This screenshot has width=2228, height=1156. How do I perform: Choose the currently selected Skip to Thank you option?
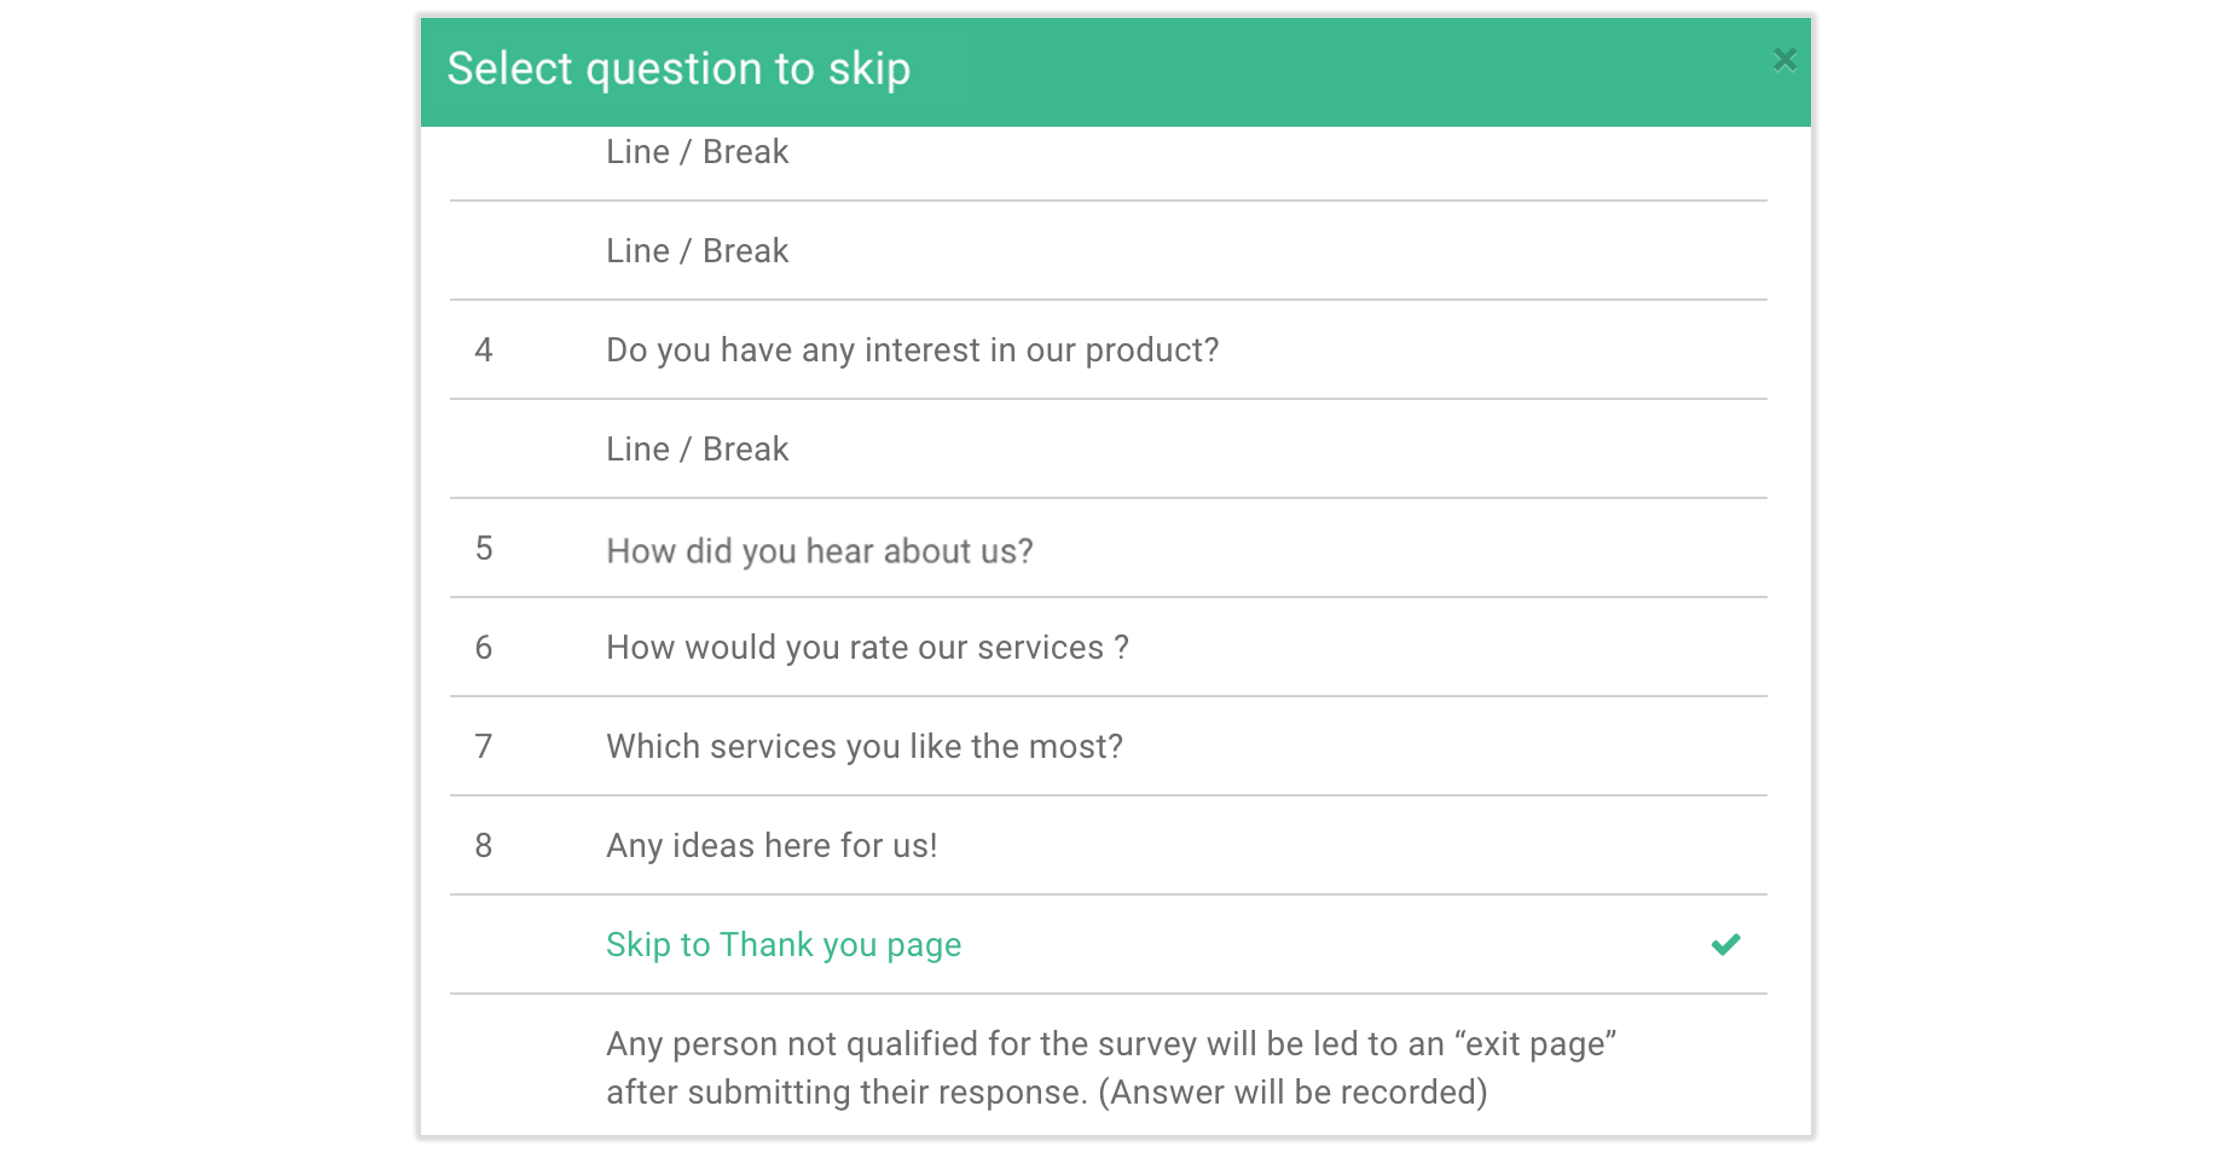pos(783,943)
